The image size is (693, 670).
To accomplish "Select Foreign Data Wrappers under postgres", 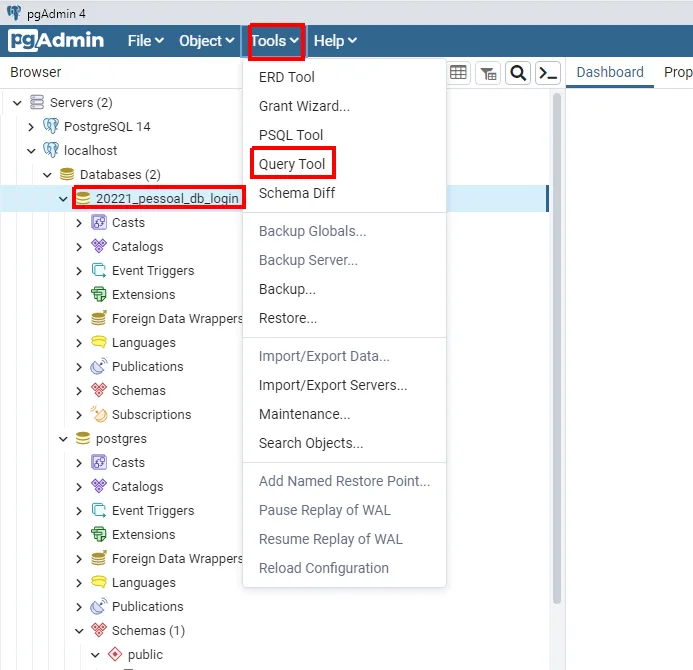I will 177,559.
